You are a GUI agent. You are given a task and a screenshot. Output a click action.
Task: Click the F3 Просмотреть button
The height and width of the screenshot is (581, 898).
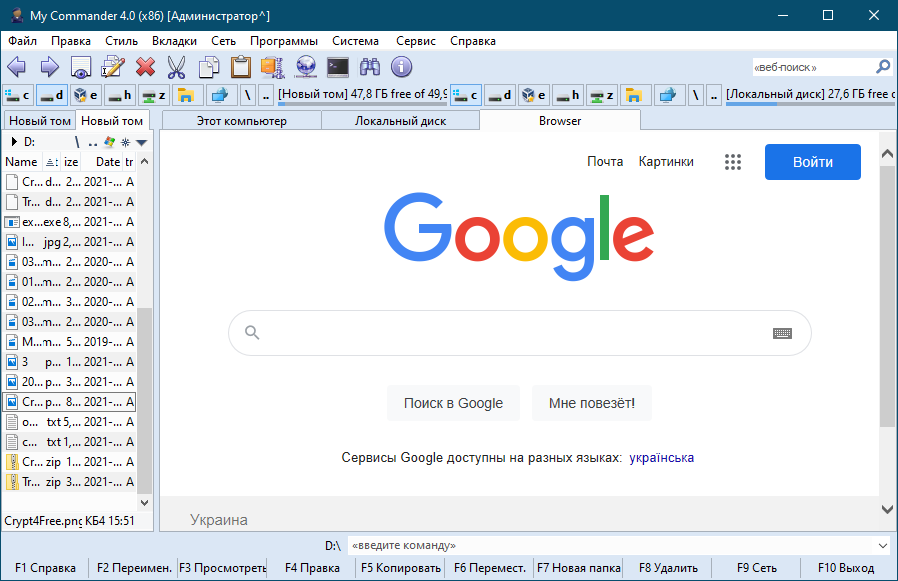(222, 568)
